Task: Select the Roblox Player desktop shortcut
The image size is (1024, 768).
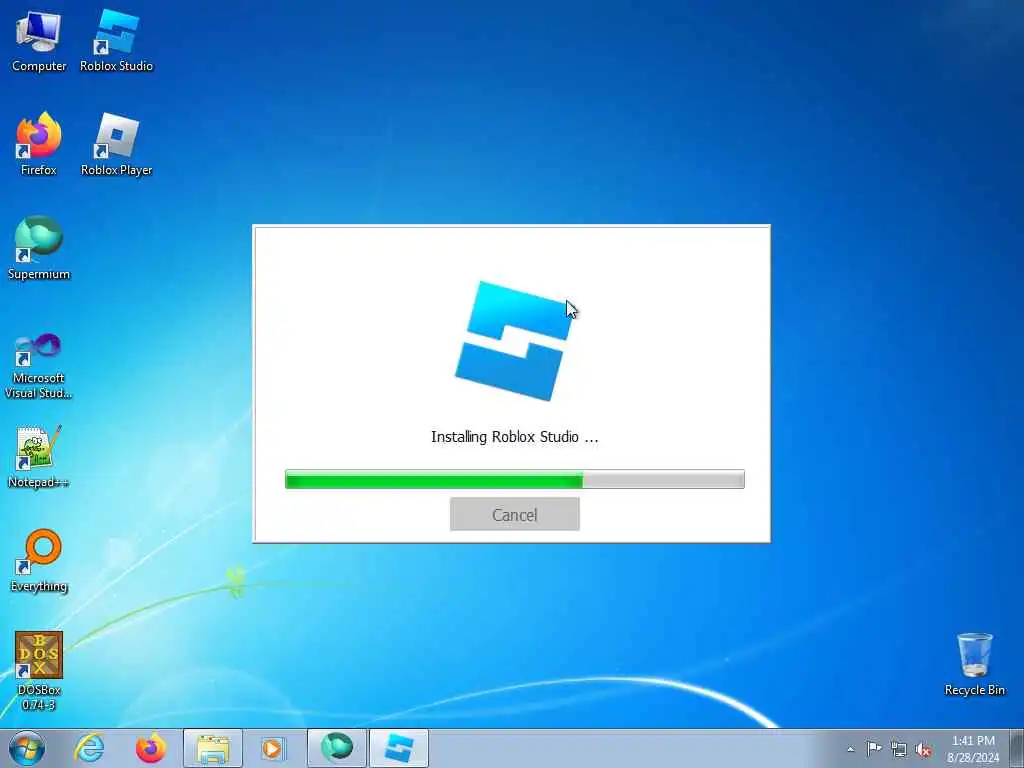Action: coord(116,145)
